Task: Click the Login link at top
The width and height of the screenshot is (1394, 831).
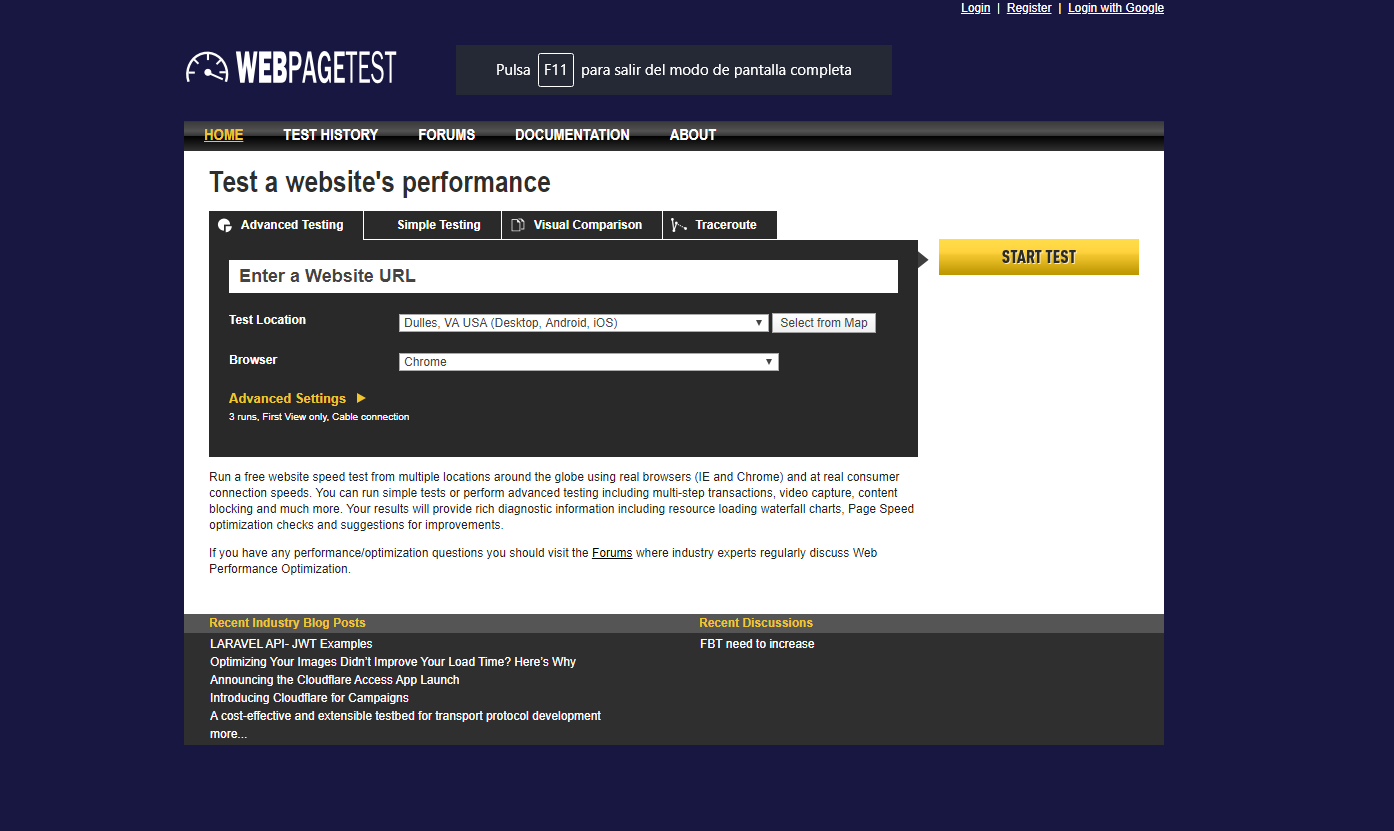Action: click(976, 8)
